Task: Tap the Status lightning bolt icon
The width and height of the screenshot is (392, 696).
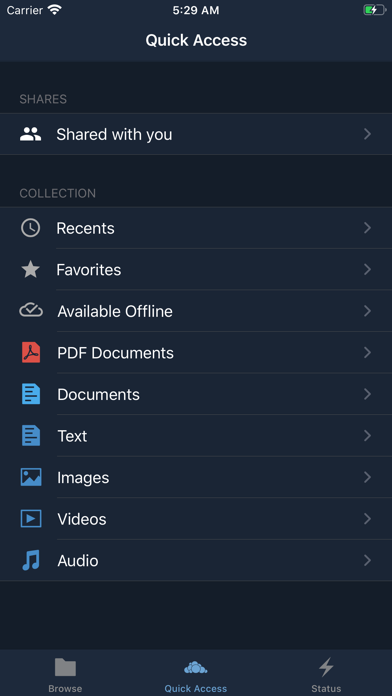Action: point(326,667)
